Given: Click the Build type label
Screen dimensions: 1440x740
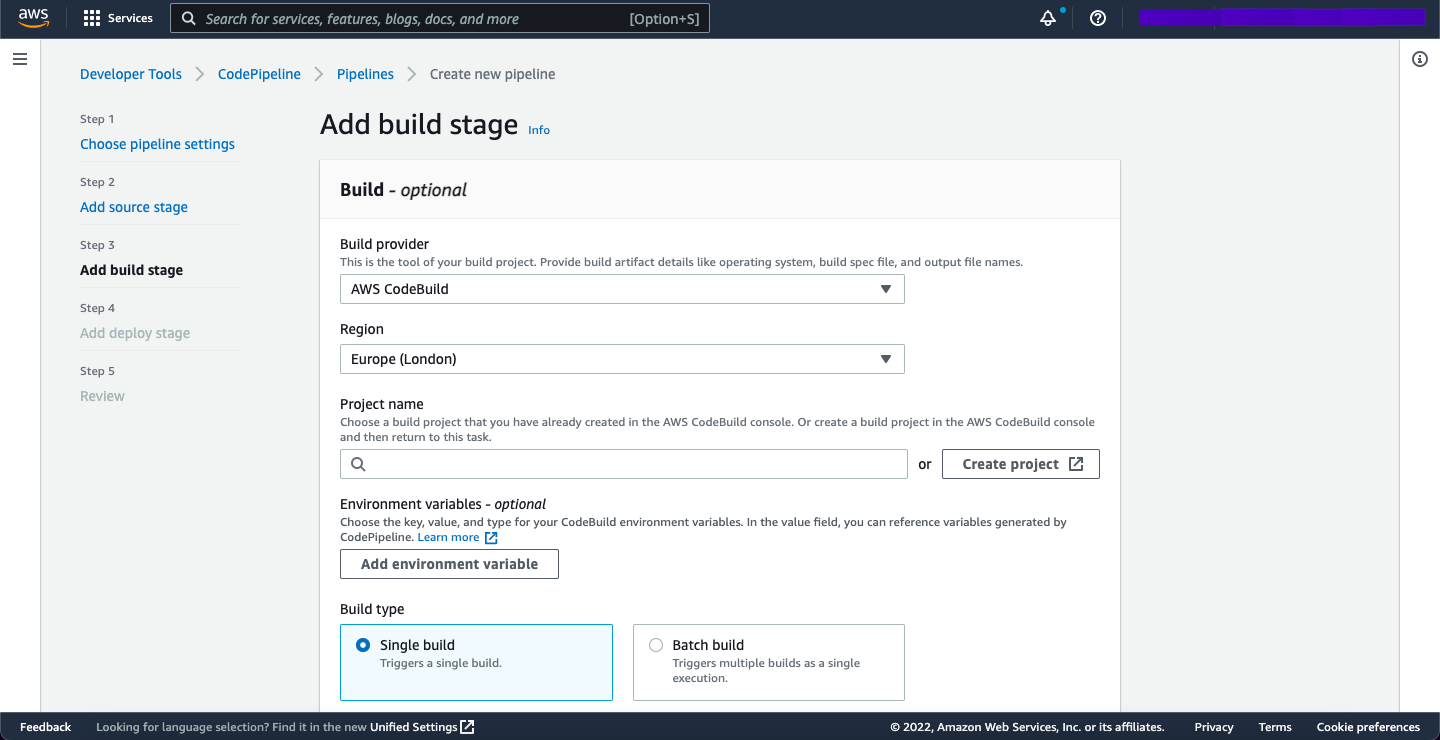Looking at the screenshot, I should coord(372,609).
